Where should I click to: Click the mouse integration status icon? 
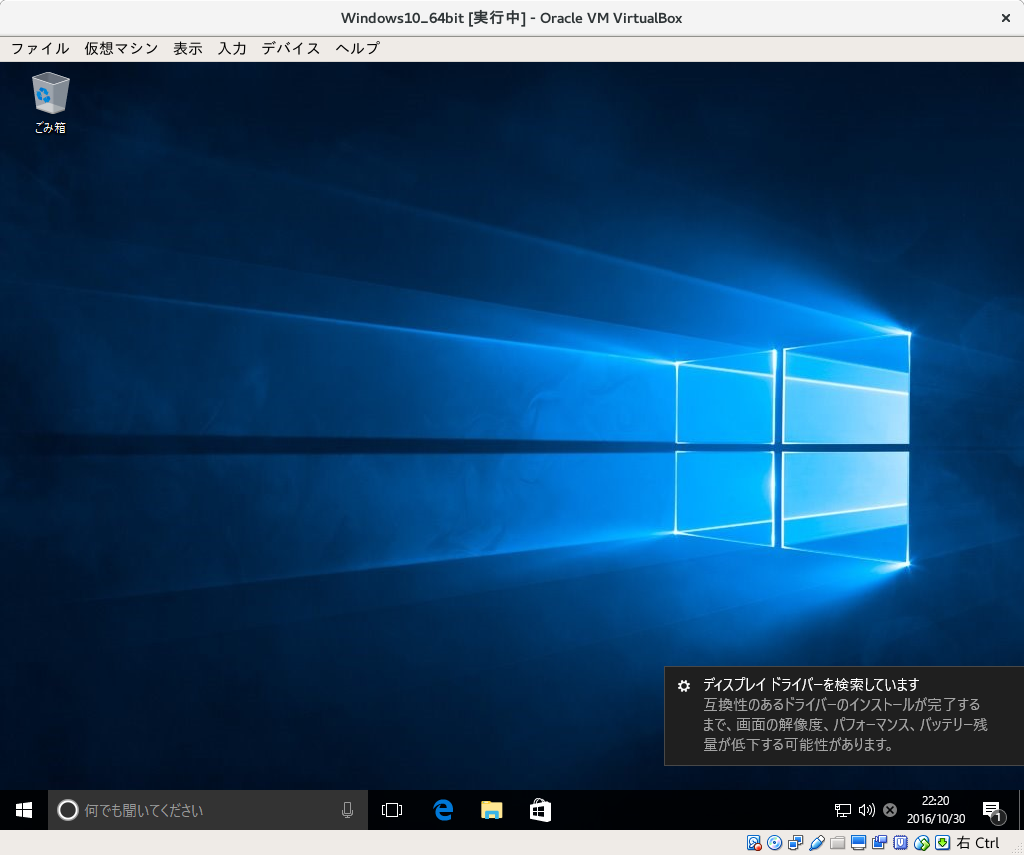pyautogui.click(x=921, y=843)
